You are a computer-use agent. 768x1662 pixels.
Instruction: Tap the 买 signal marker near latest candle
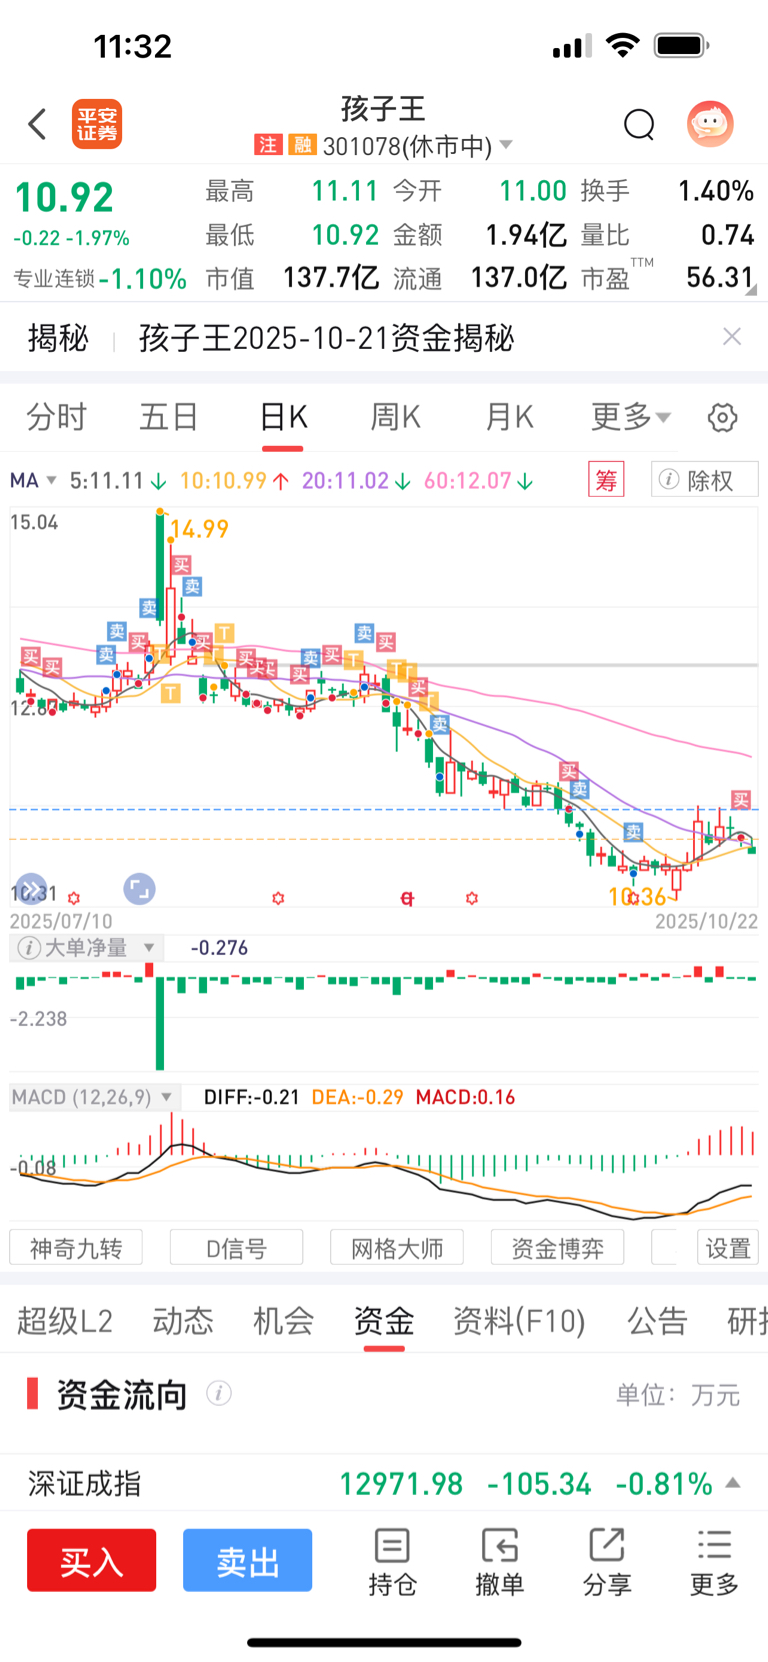[741, 799]
